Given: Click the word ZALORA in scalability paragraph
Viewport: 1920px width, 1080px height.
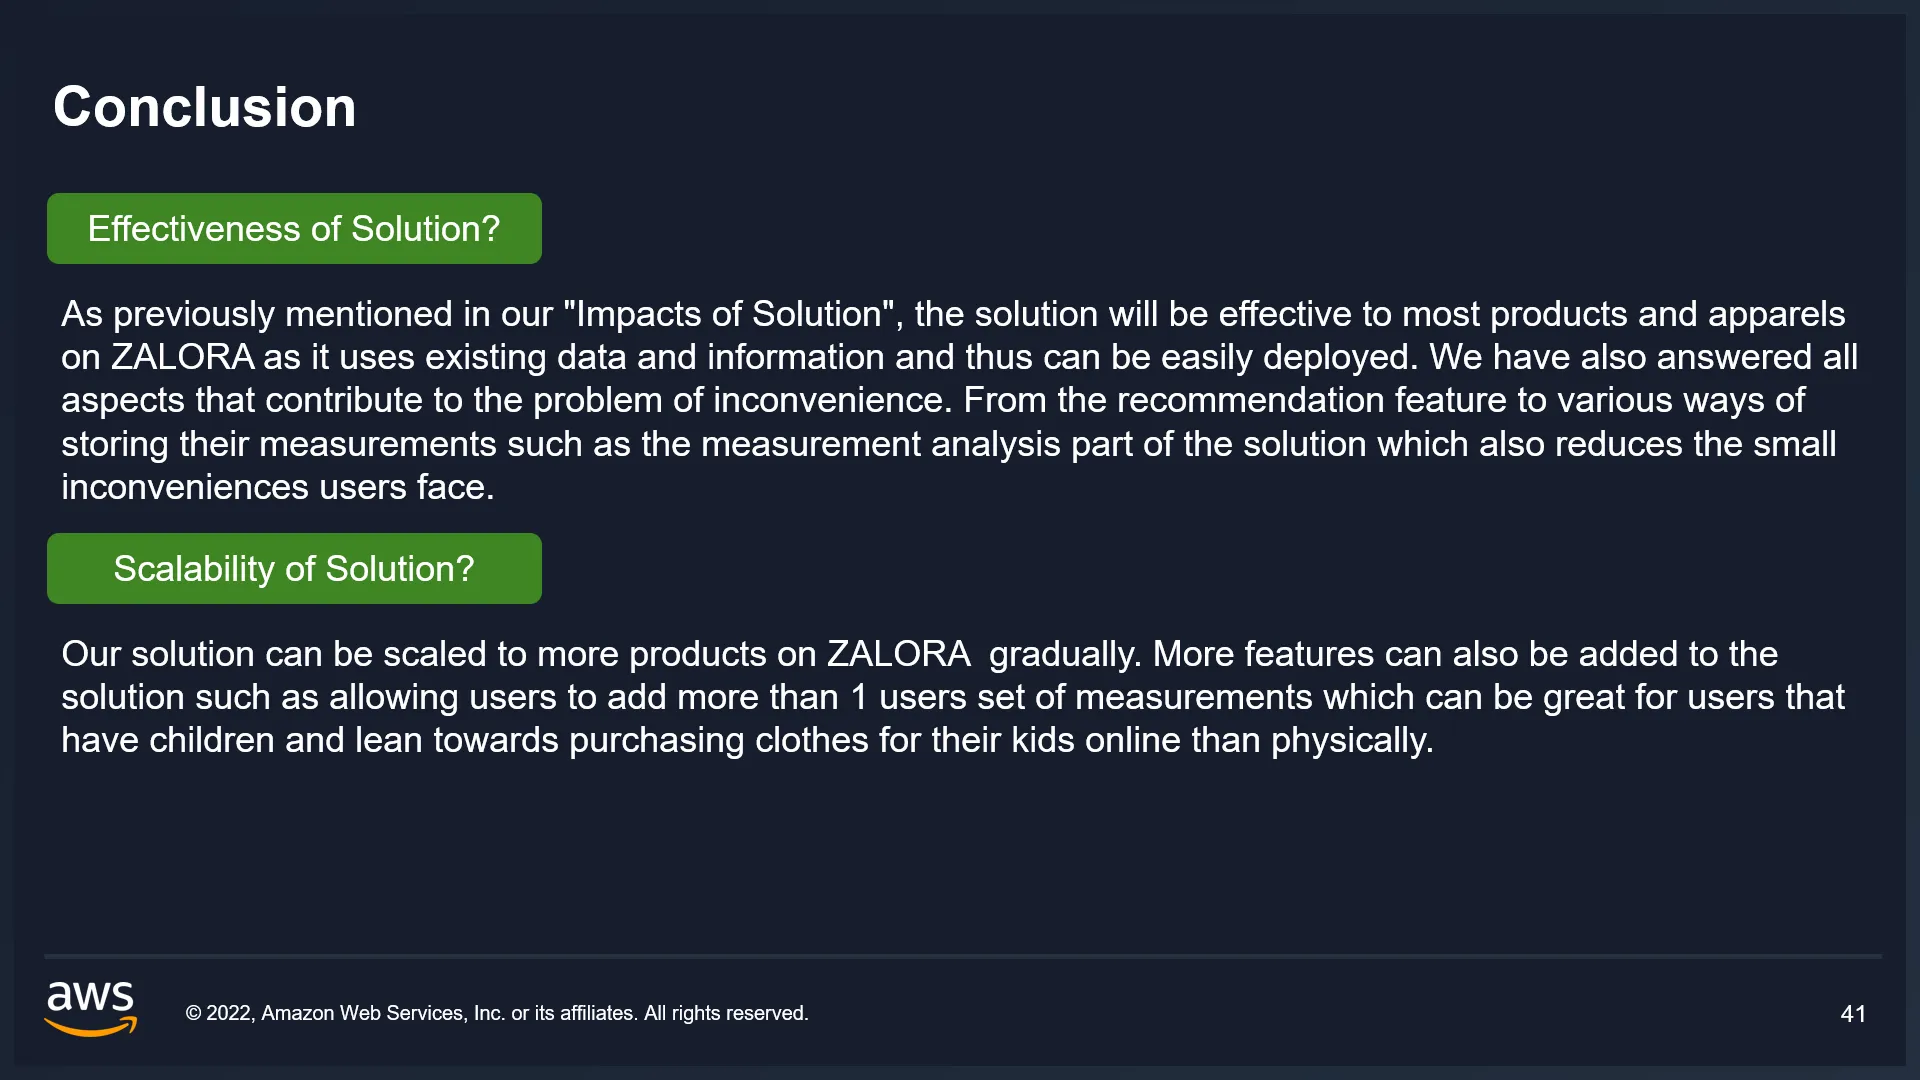Looking at the screenshot, I should [898, 654].
